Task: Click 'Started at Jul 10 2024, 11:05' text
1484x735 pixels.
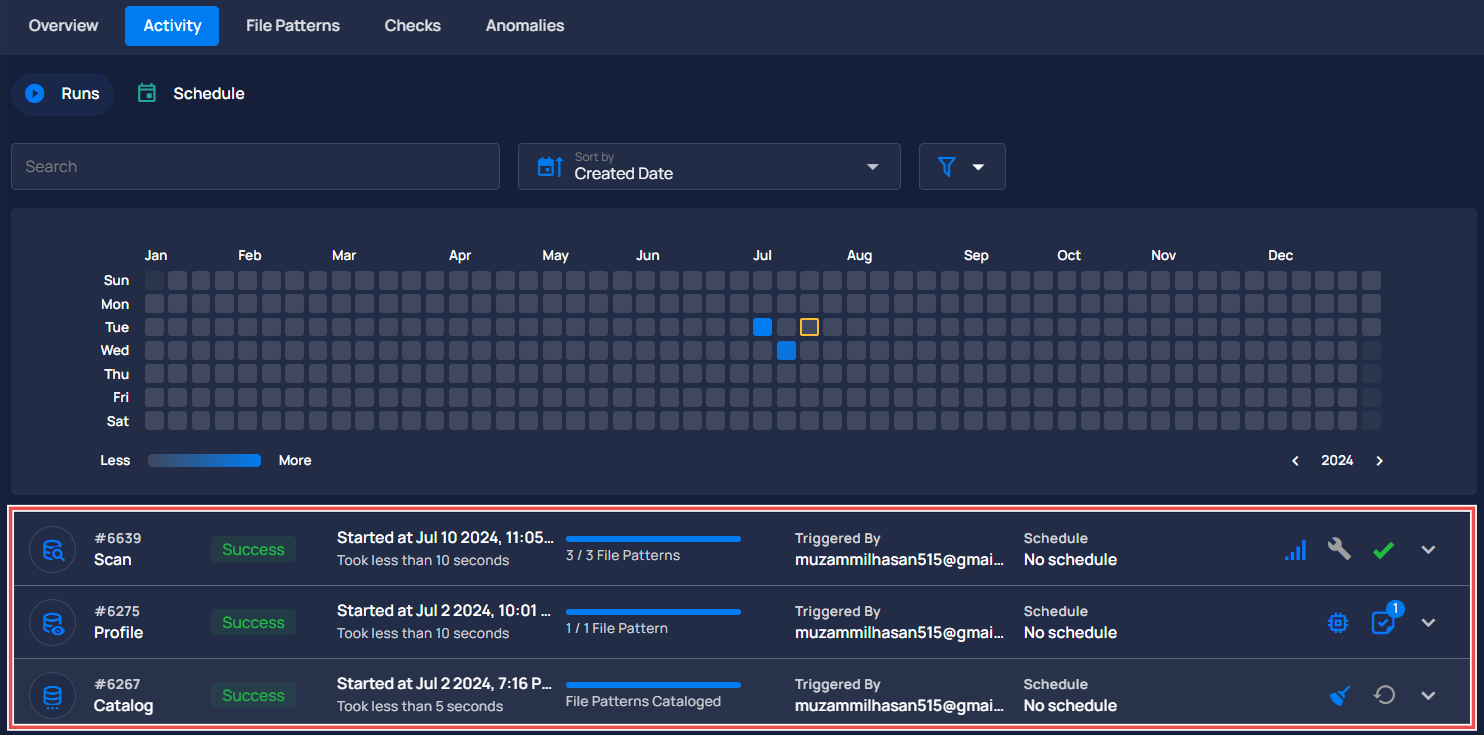Action: (445, 537)
